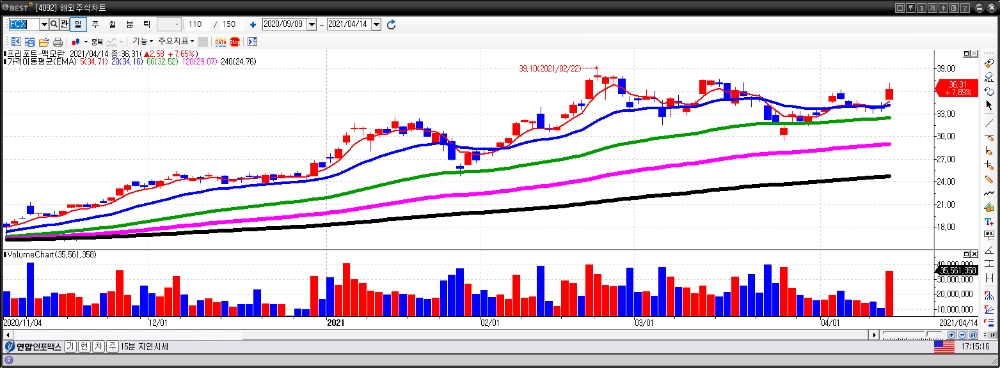Select the trend line drawing tool

[x=989, y=122]
